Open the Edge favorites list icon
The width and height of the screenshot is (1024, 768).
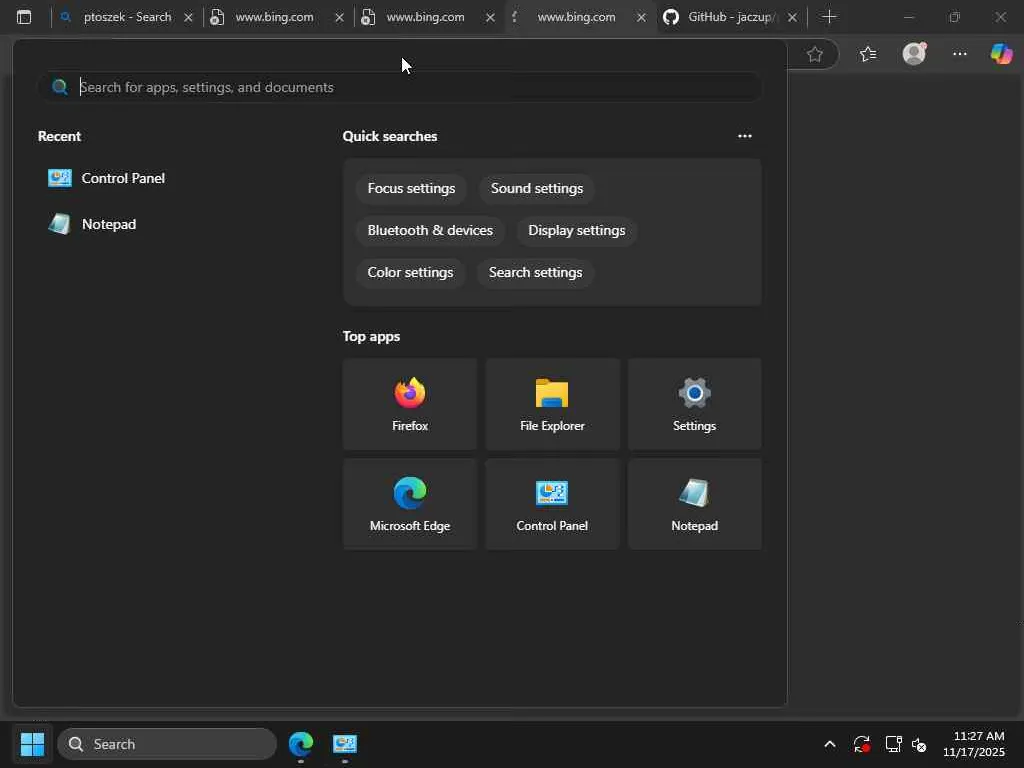click(x=868, y=54)
